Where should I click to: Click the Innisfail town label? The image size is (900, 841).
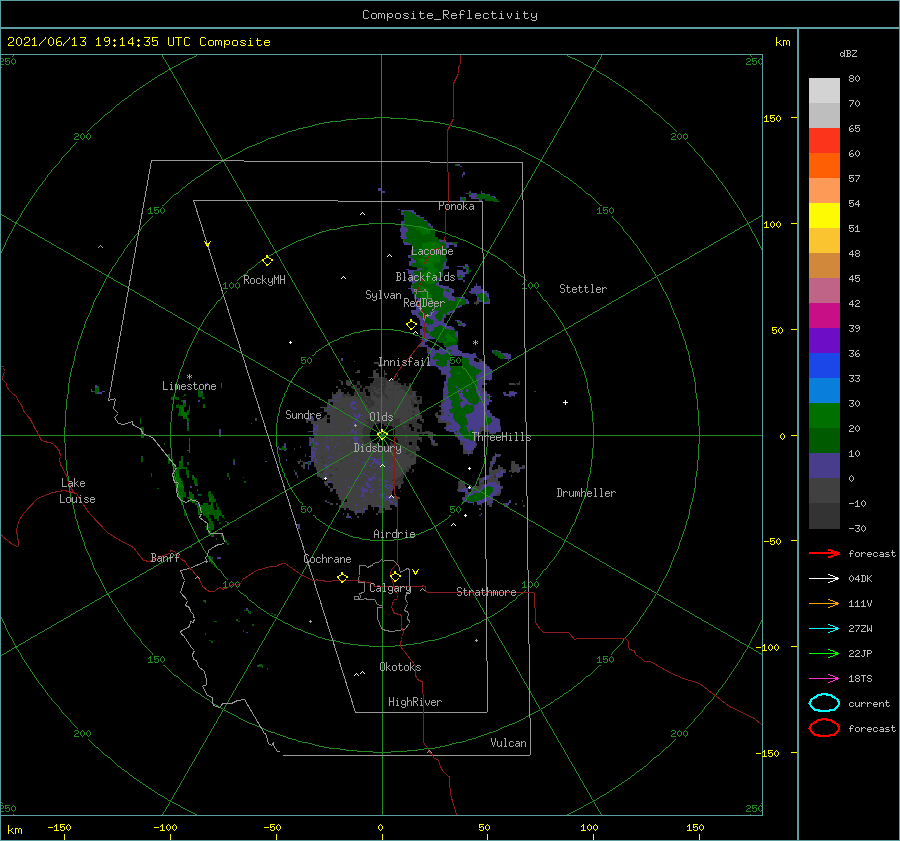point(404,362)
